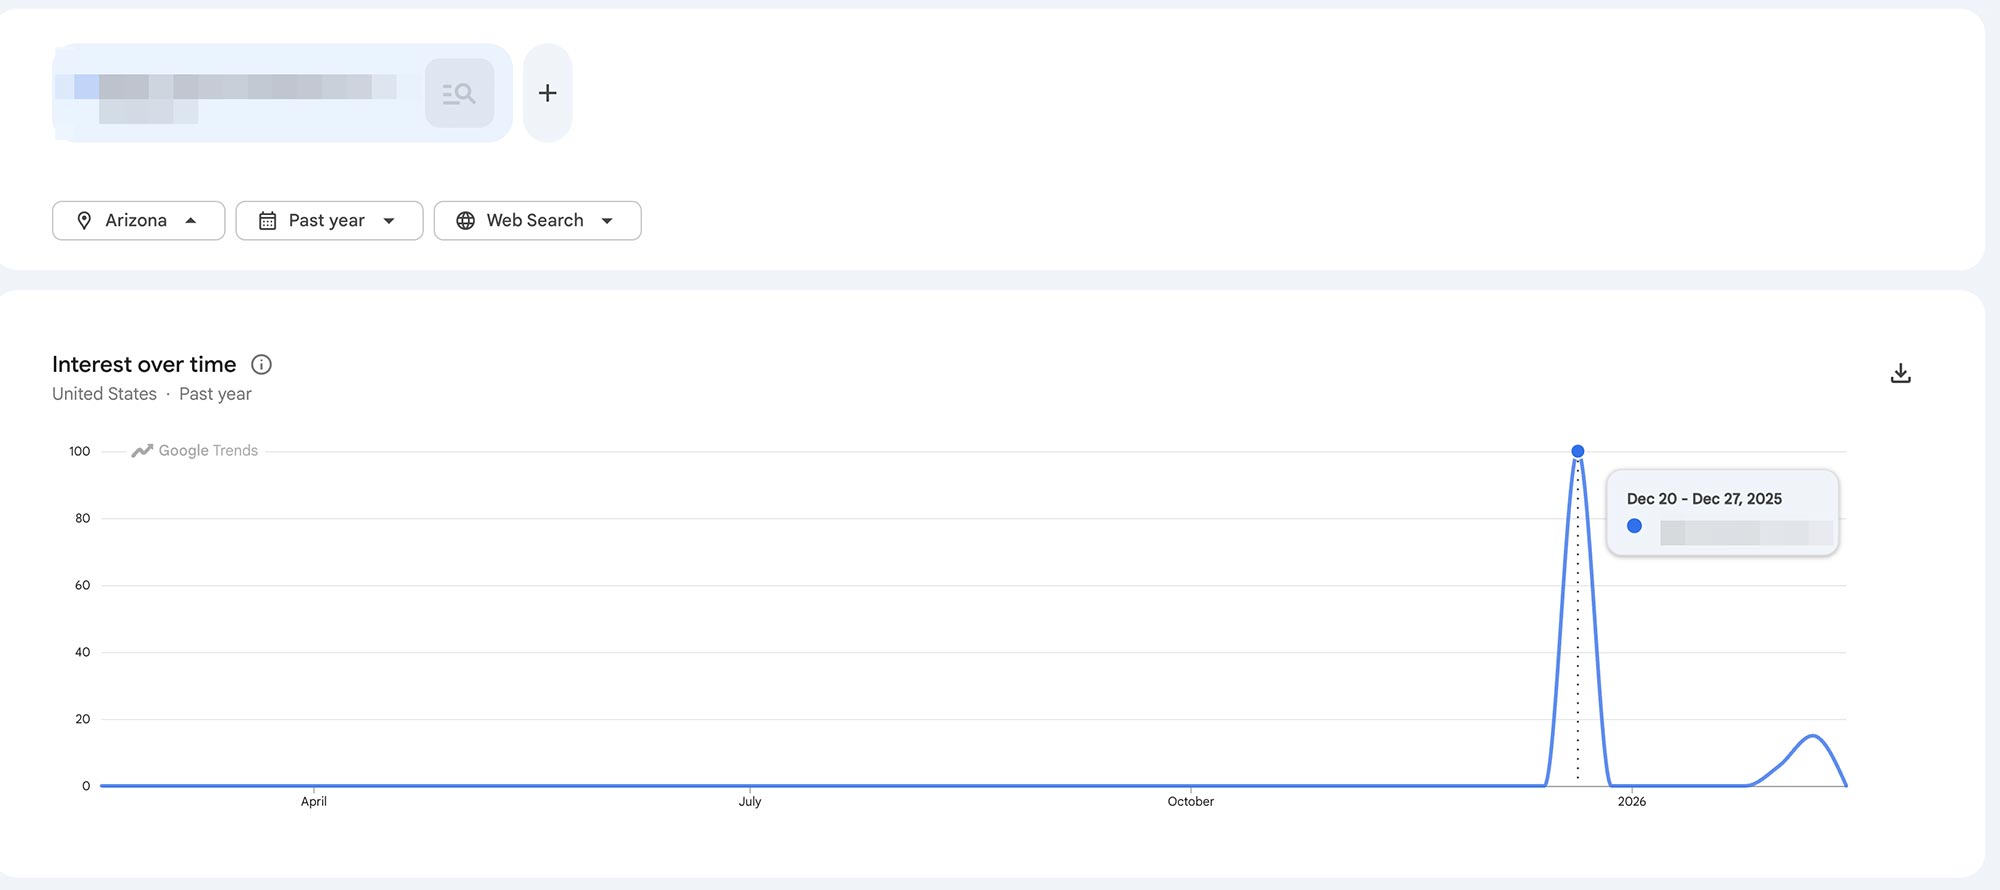The width and height of the screenshot is (2000, 890).
Task: Click the April label on the time axis
Action: pos(314,802)
